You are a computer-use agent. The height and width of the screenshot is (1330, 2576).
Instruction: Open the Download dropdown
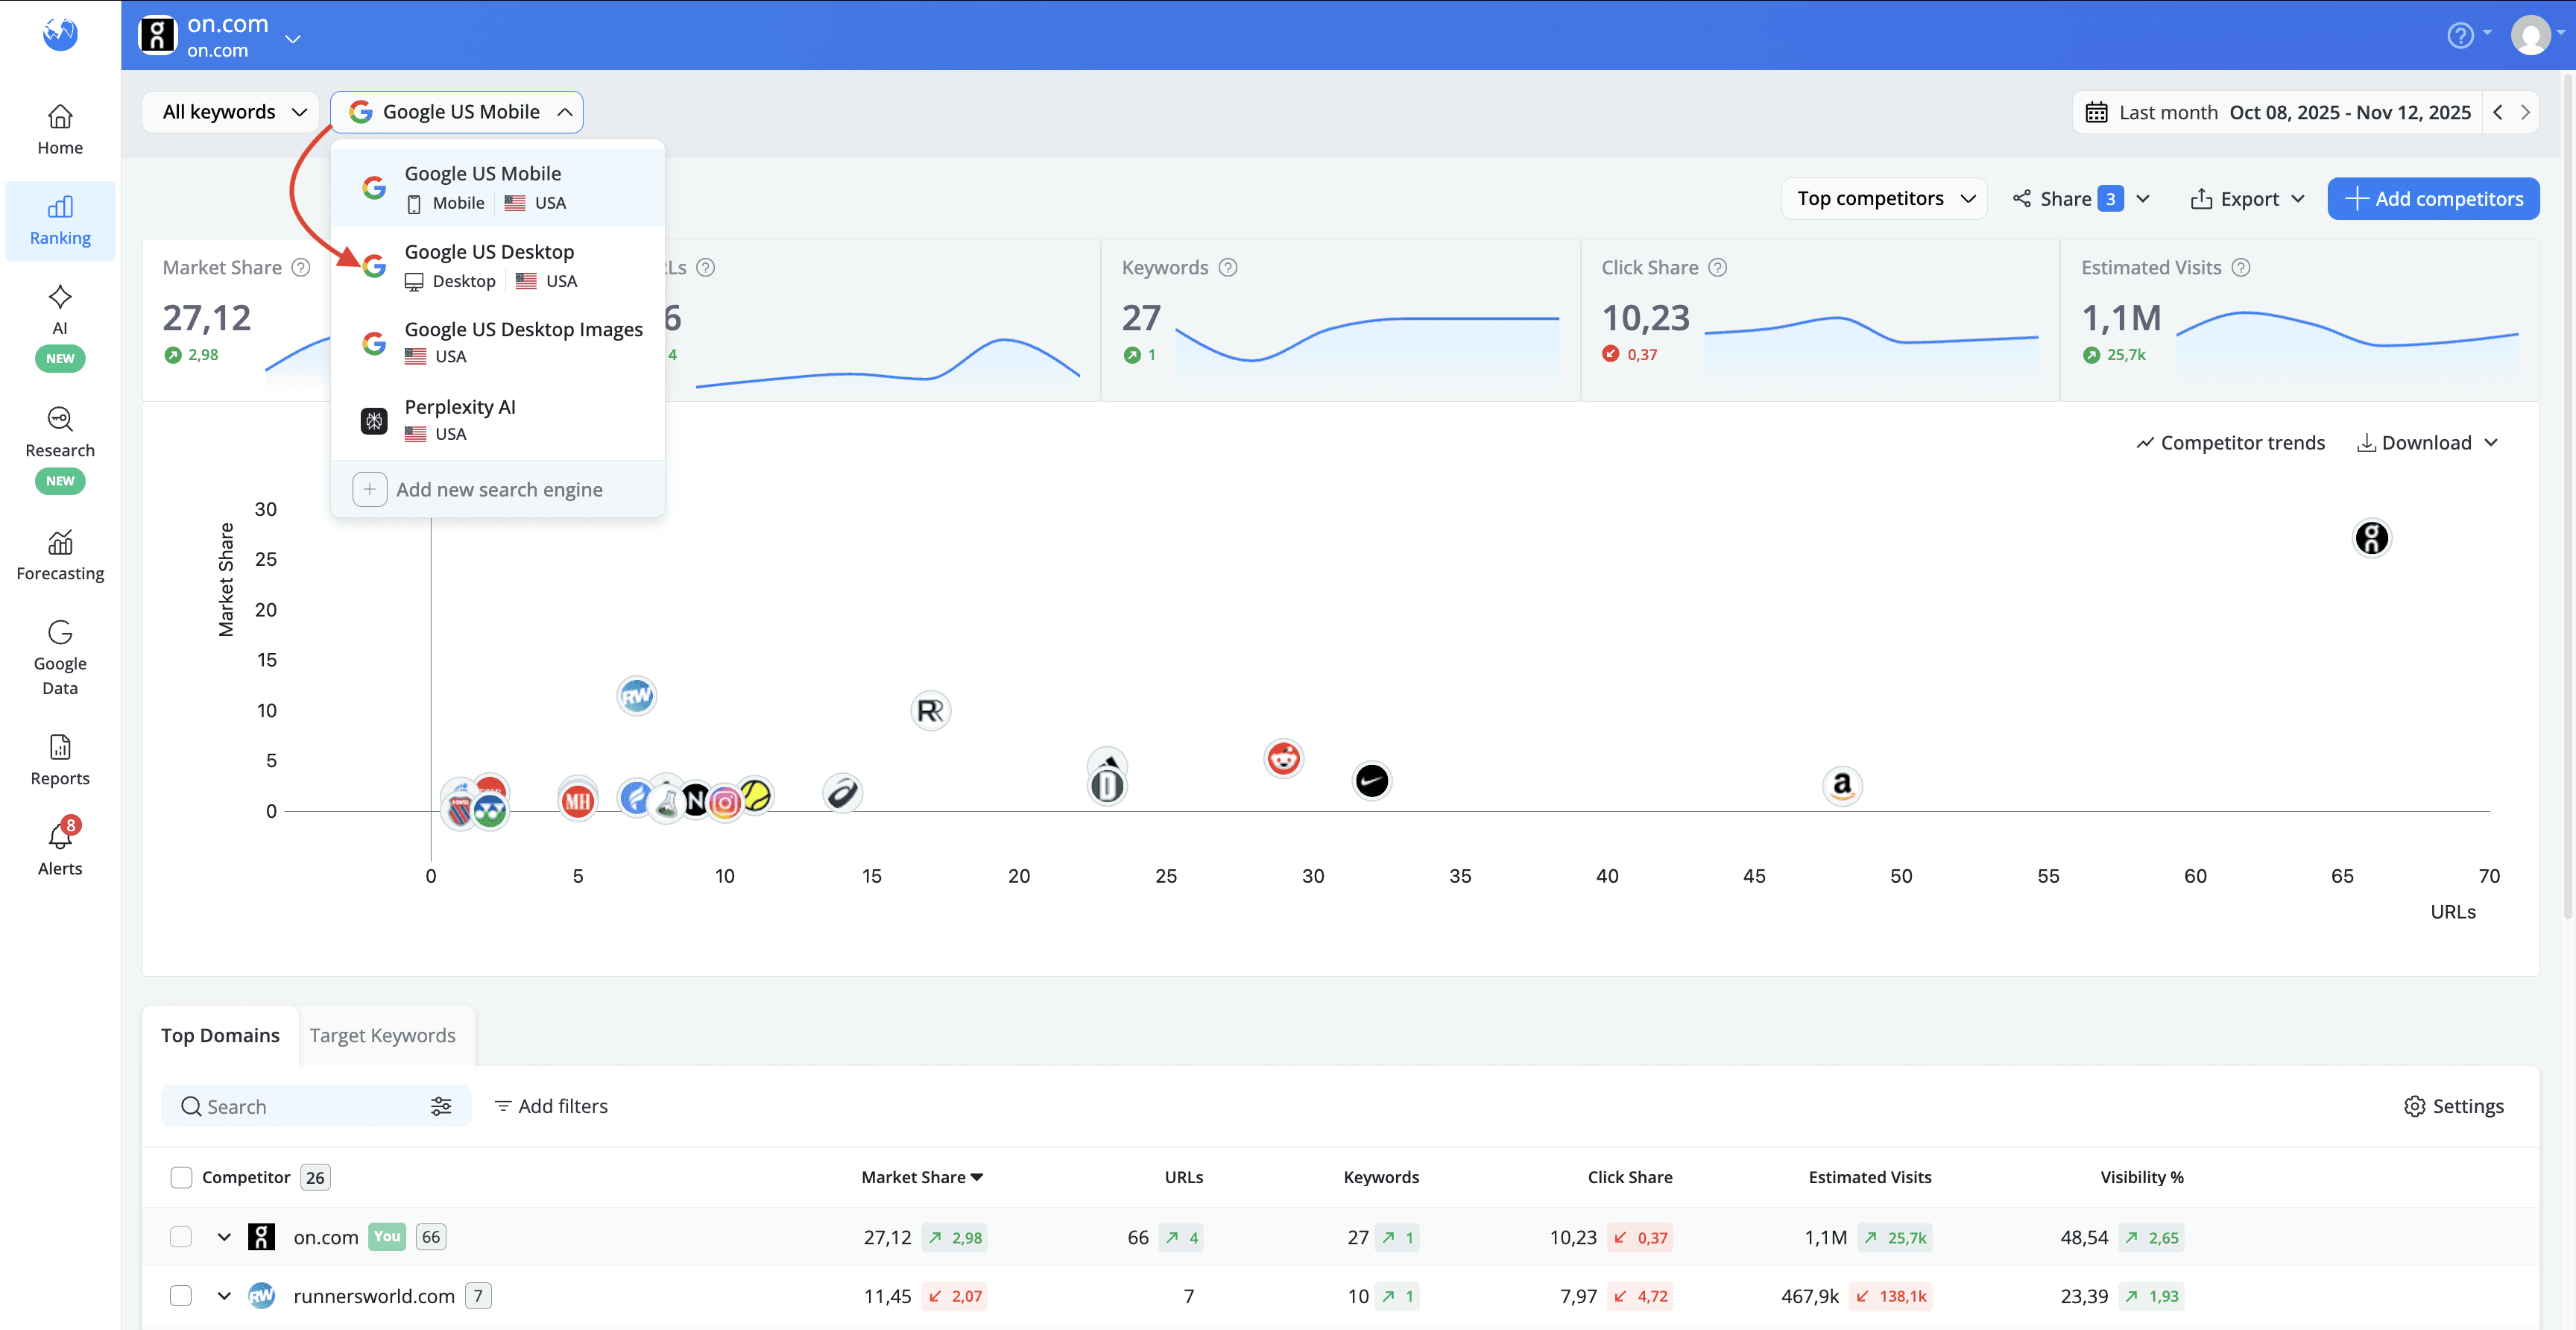pyautogui.click(x=2428, y=442)
